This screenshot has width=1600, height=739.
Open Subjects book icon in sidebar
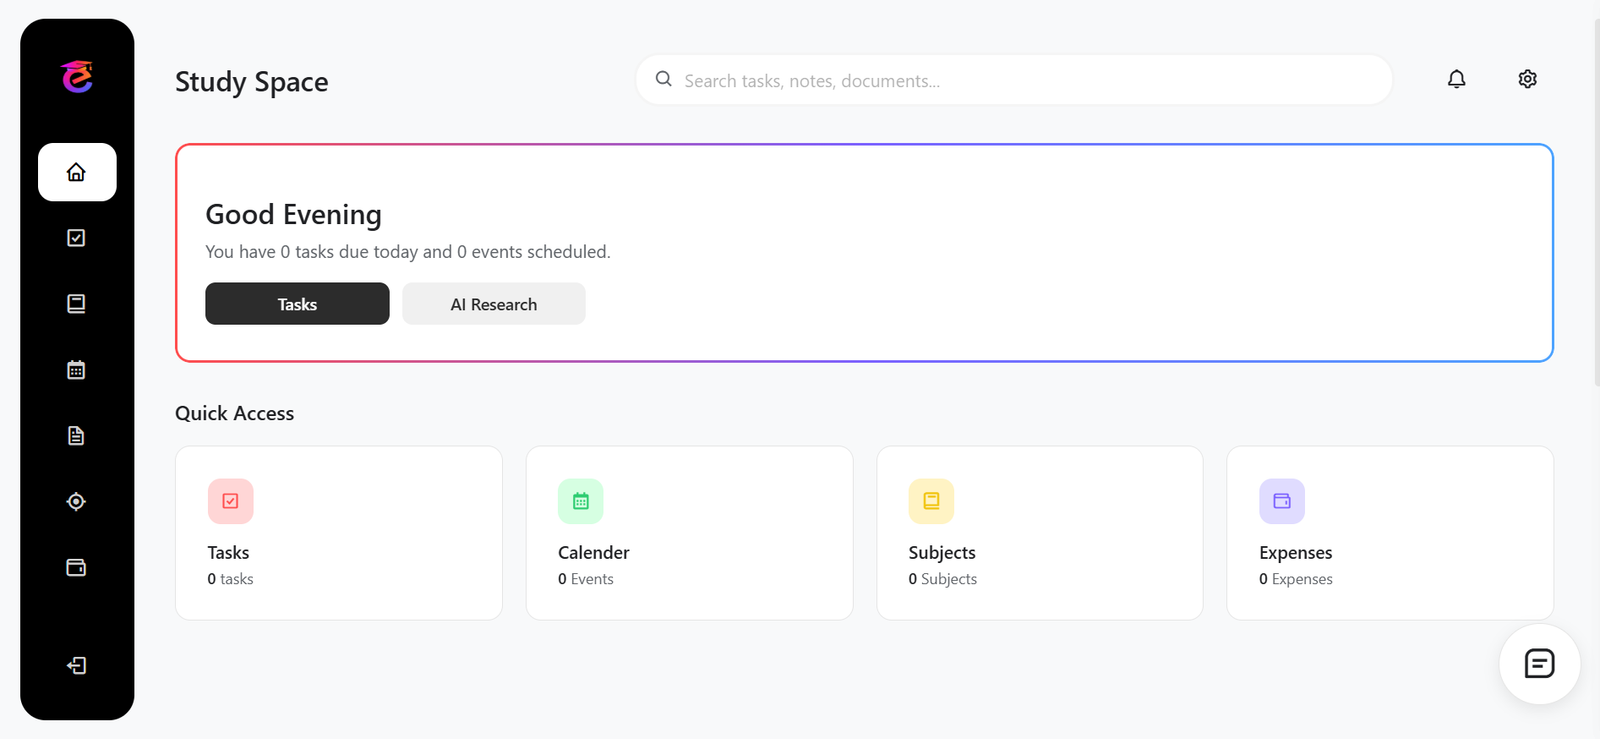click(x=76, y=304)
